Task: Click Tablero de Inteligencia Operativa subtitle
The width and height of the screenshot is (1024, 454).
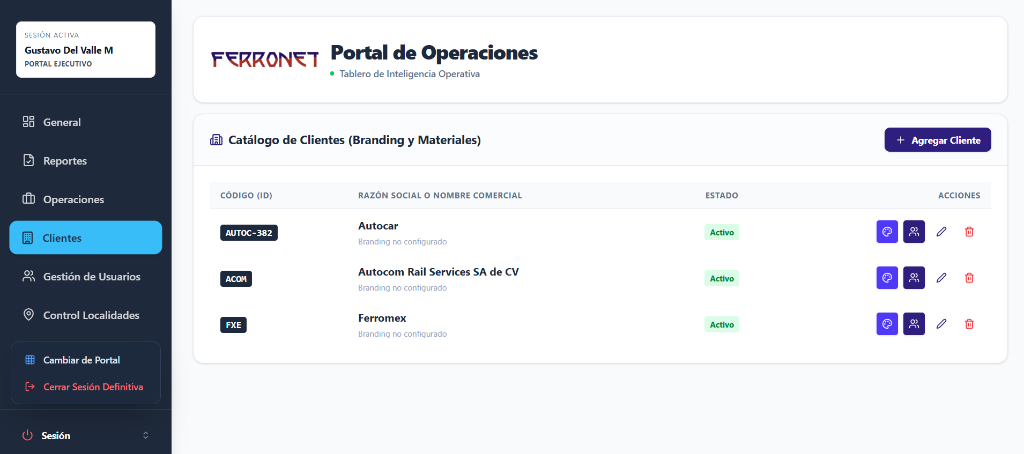Action: pyautogui.click(x=409, y=74)
